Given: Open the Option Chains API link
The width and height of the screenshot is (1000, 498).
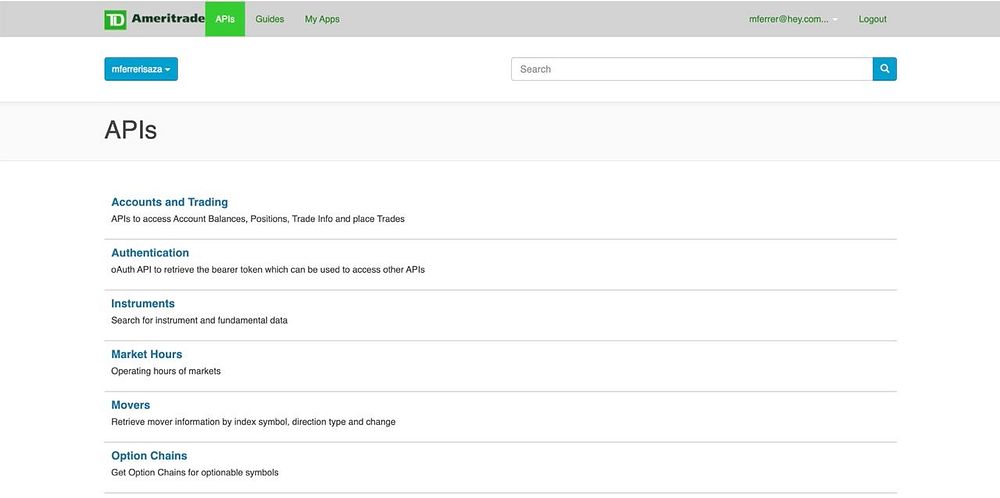Looking at the screenshot, I should click(x=149, y=456).
